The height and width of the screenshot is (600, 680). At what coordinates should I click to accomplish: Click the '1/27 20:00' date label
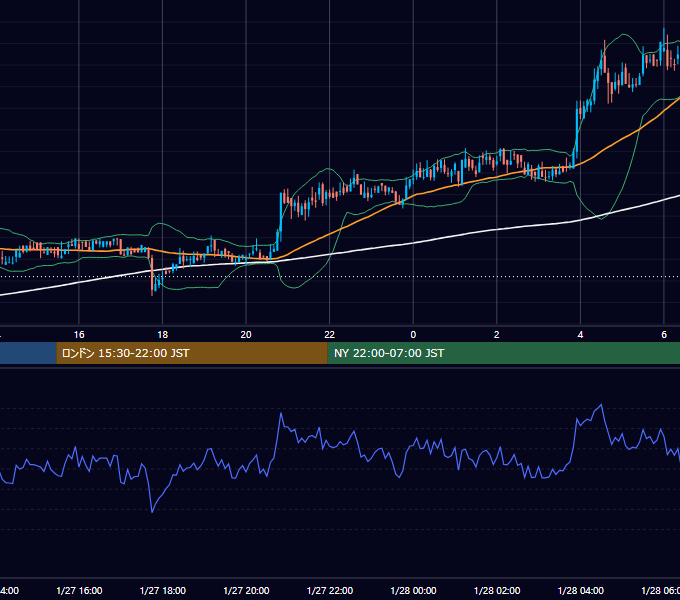coord(246,591)
